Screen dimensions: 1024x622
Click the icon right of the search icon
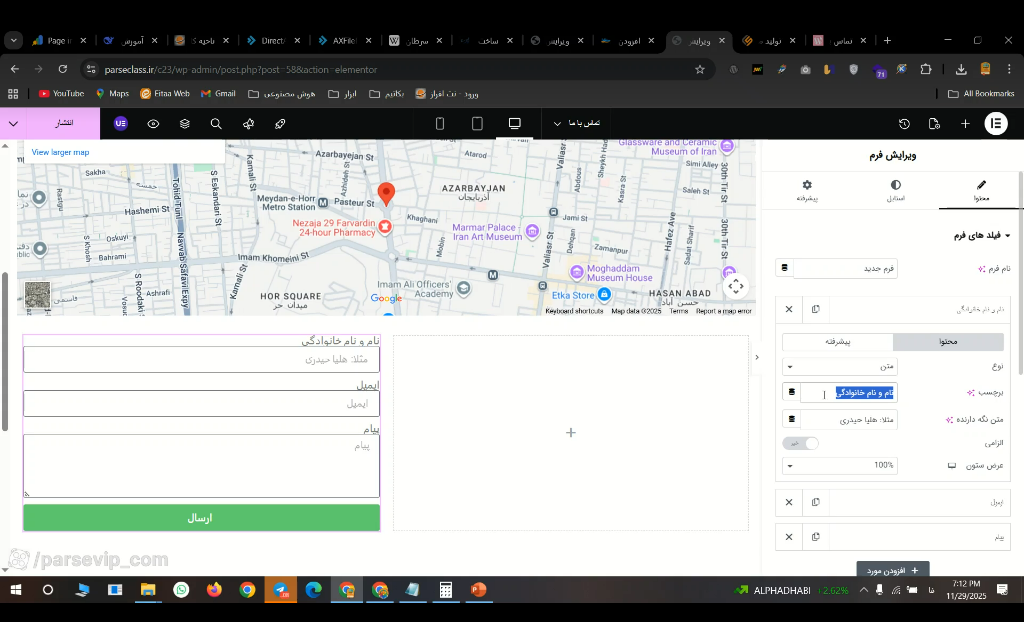tap(248, 123)
